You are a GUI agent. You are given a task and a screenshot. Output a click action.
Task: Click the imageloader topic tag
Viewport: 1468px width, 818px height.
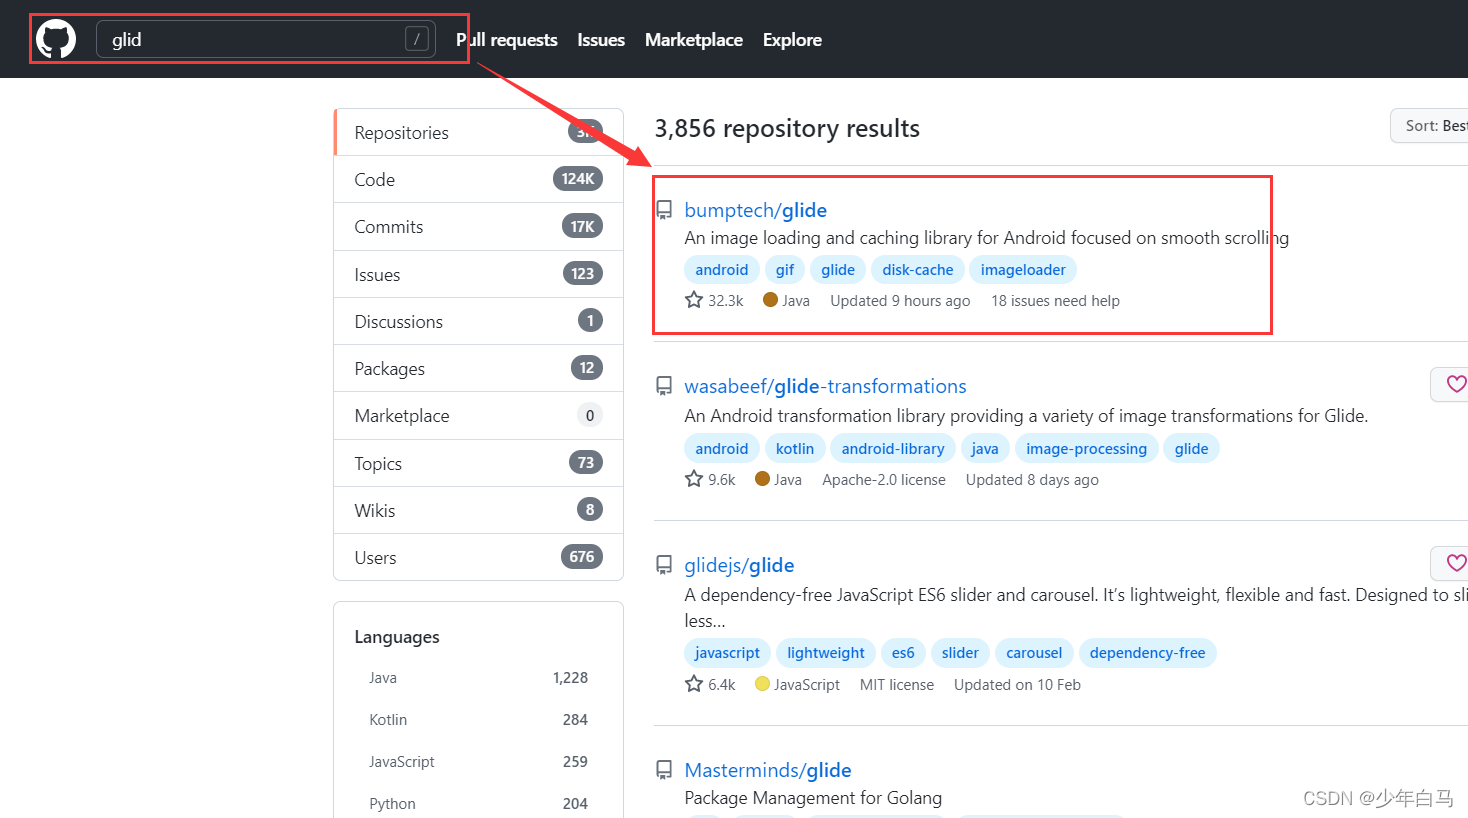[x=1023, y=270]
